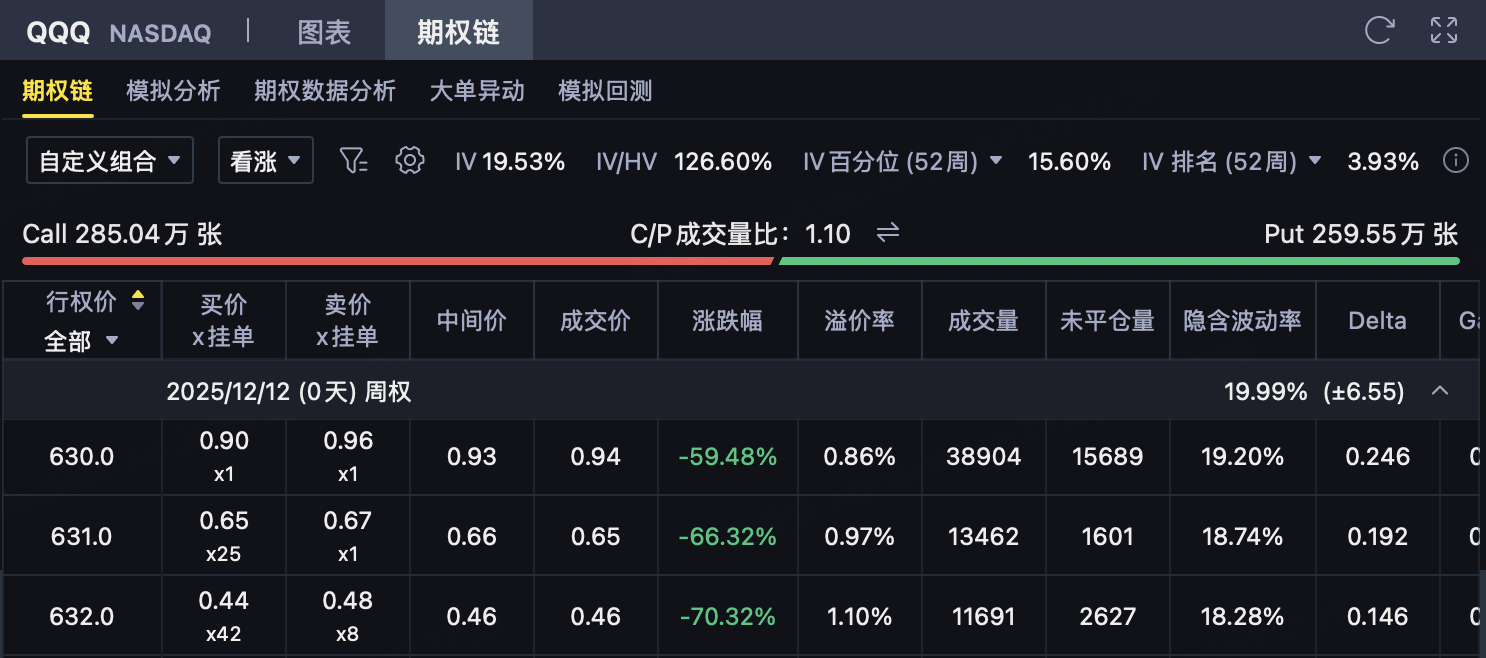Click the Call/Put swap arrows icon
1486x658 pixels.
tap(887, 234)
